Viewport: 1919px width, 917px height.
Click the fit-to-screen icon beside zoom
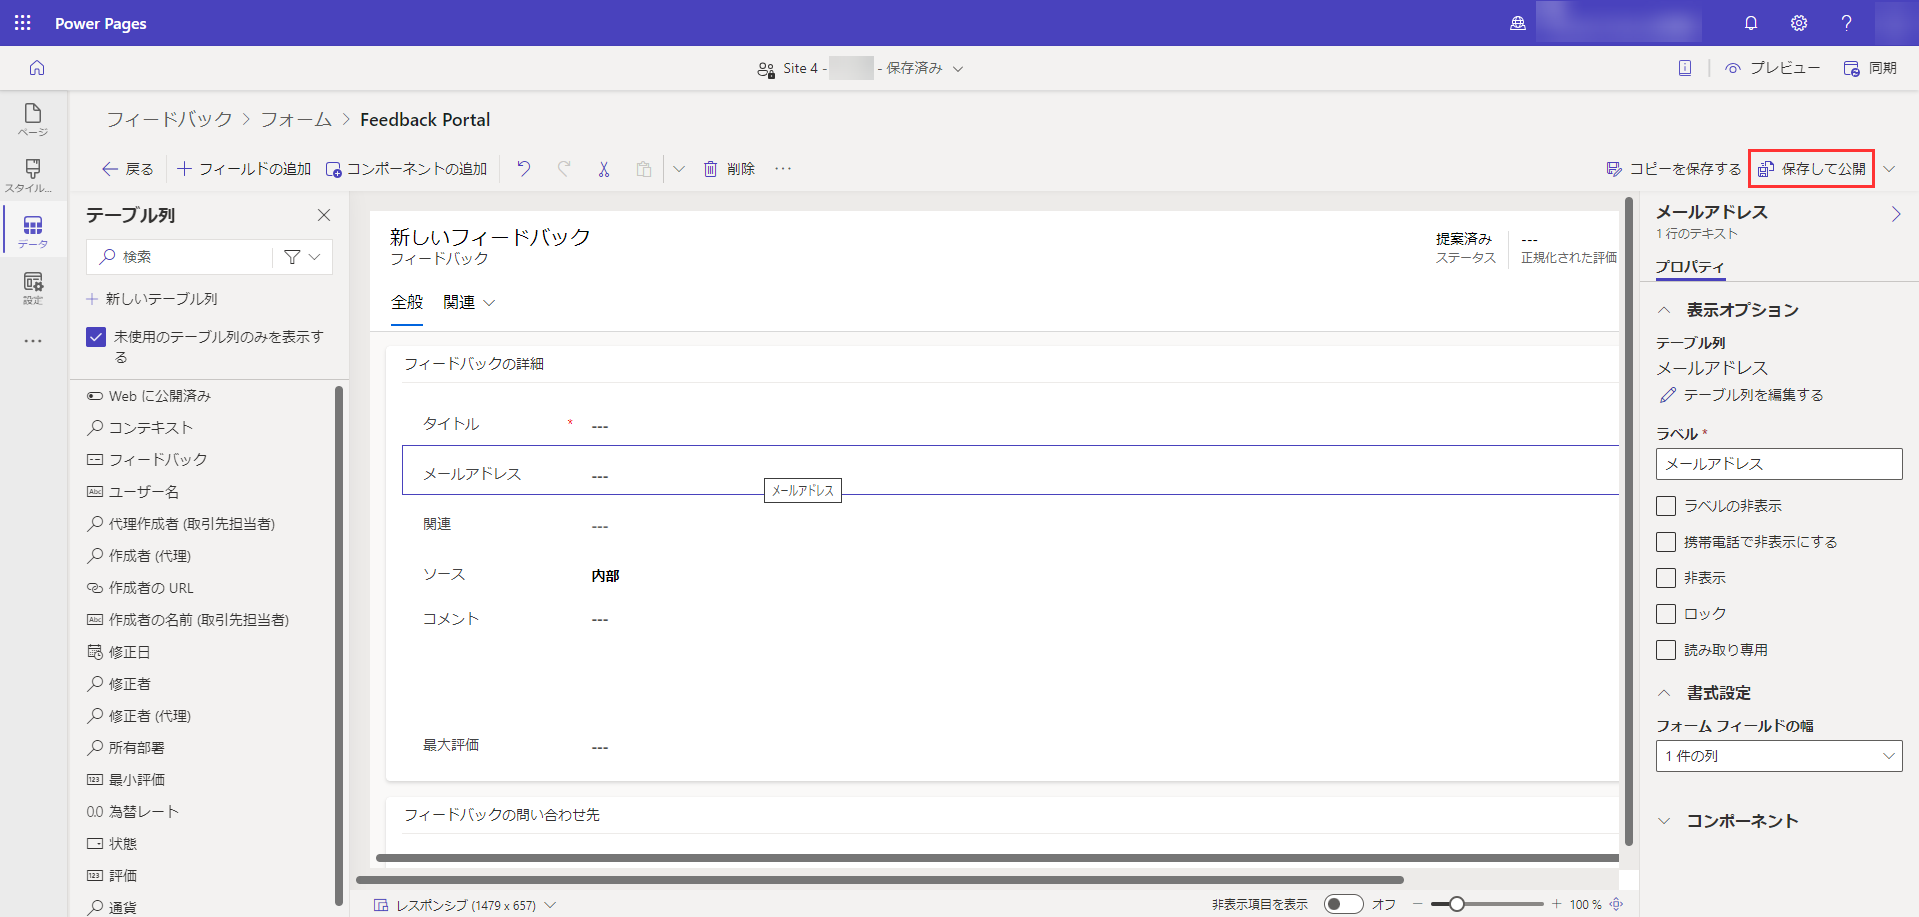coord(1616,904)
